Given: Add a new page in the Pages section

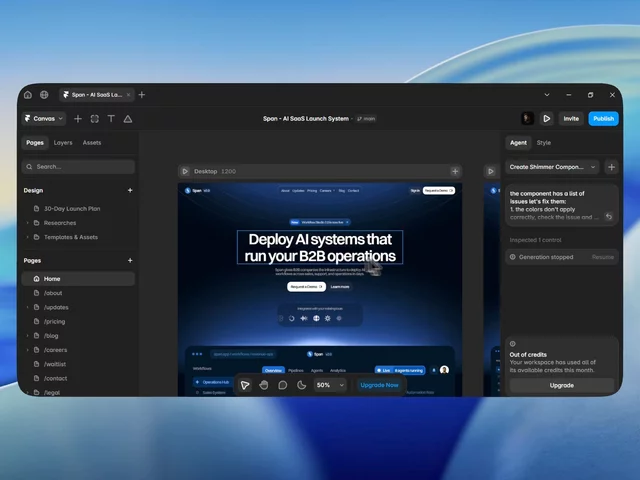Looking at the screenshot, I should coord(130,260).
